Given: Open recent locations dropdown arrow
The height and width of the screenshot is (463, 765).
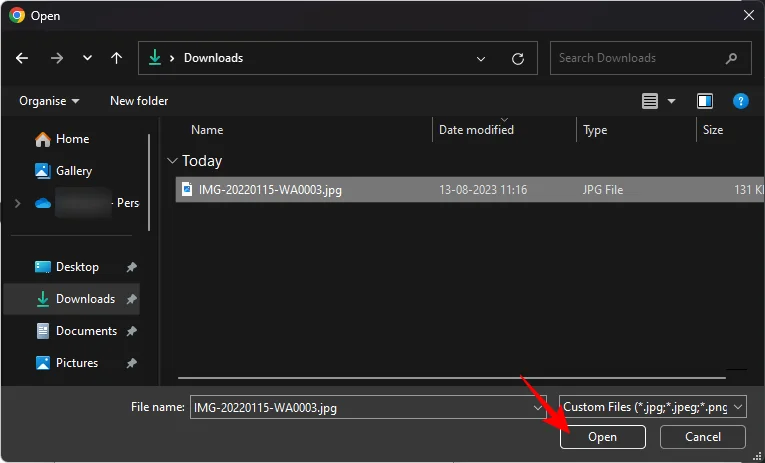Looking at the screenshot, I should tap(86, 58).
